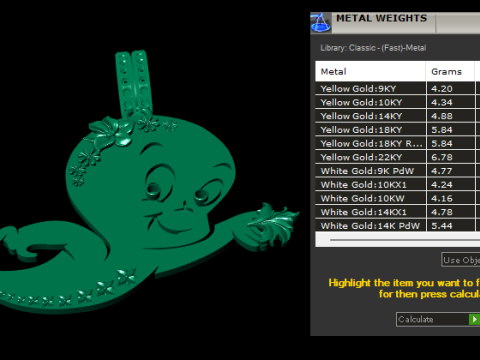
Task: Click the Use Object button
Action: click(x=461, y=260)
